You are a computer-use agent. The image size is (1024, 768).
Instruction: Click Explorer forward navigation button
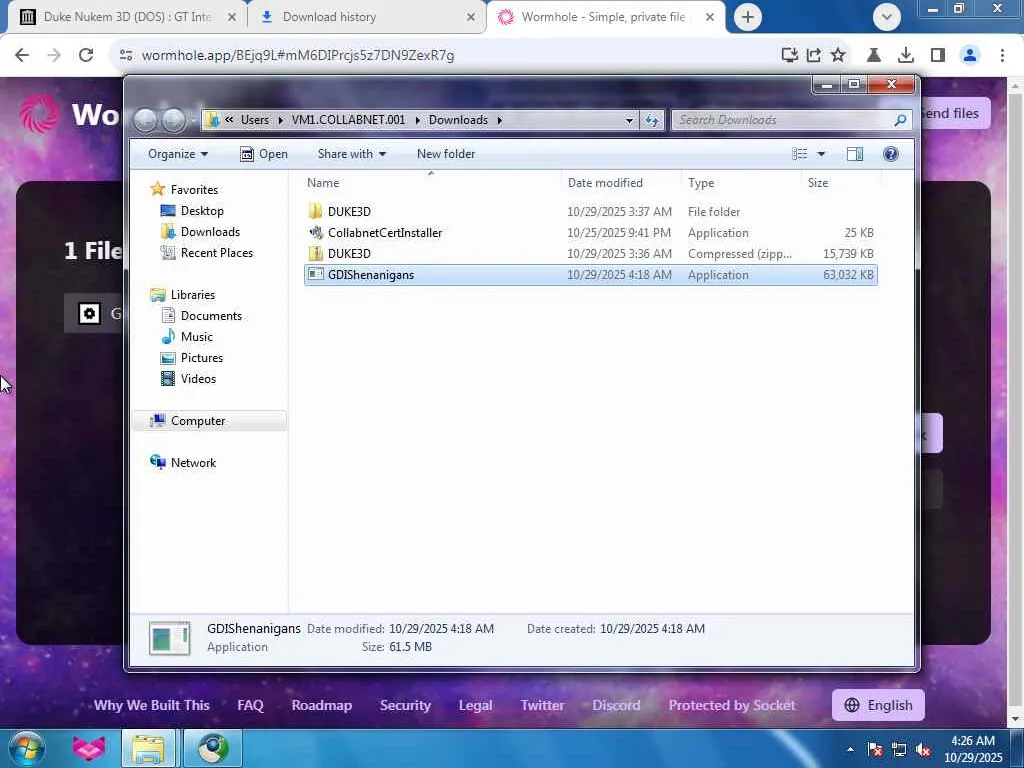tap(174, 120)
